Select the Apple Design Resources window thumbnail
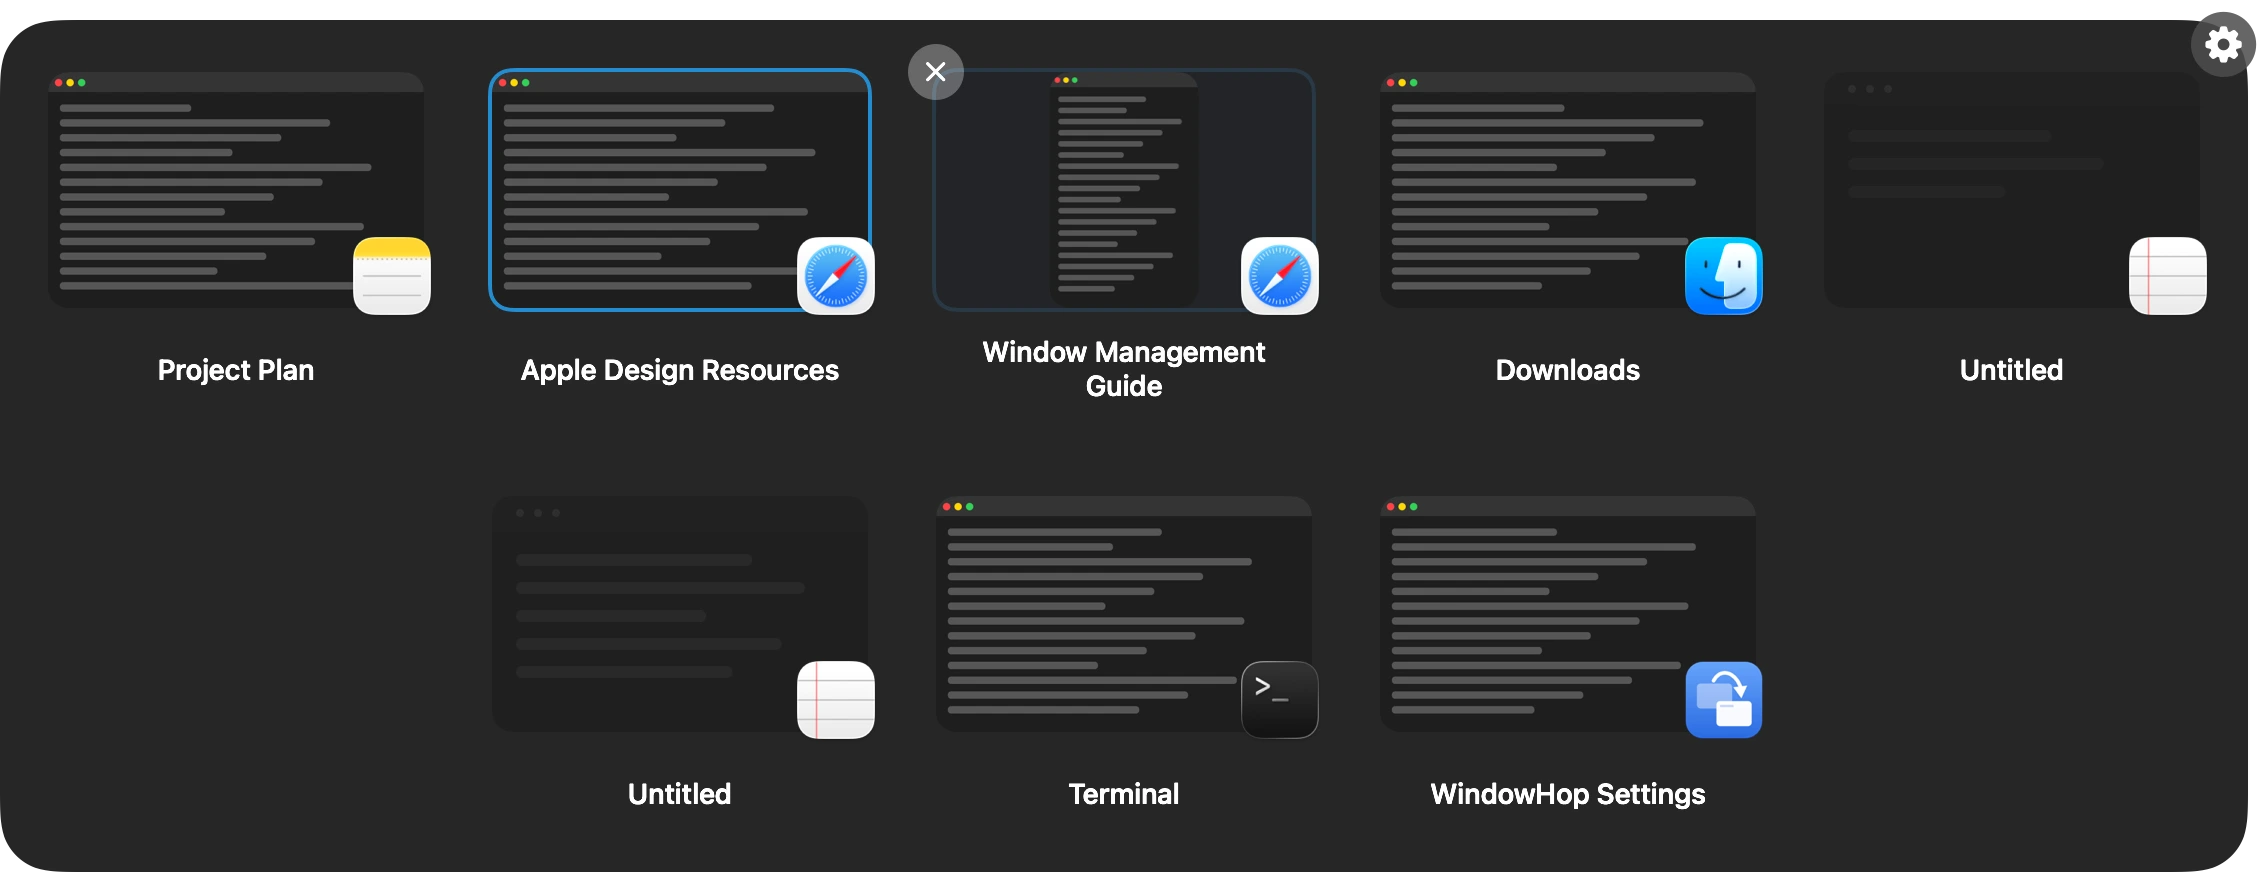Image resolution: width=2268 pixels, height=872 pixels. (680, 190)
